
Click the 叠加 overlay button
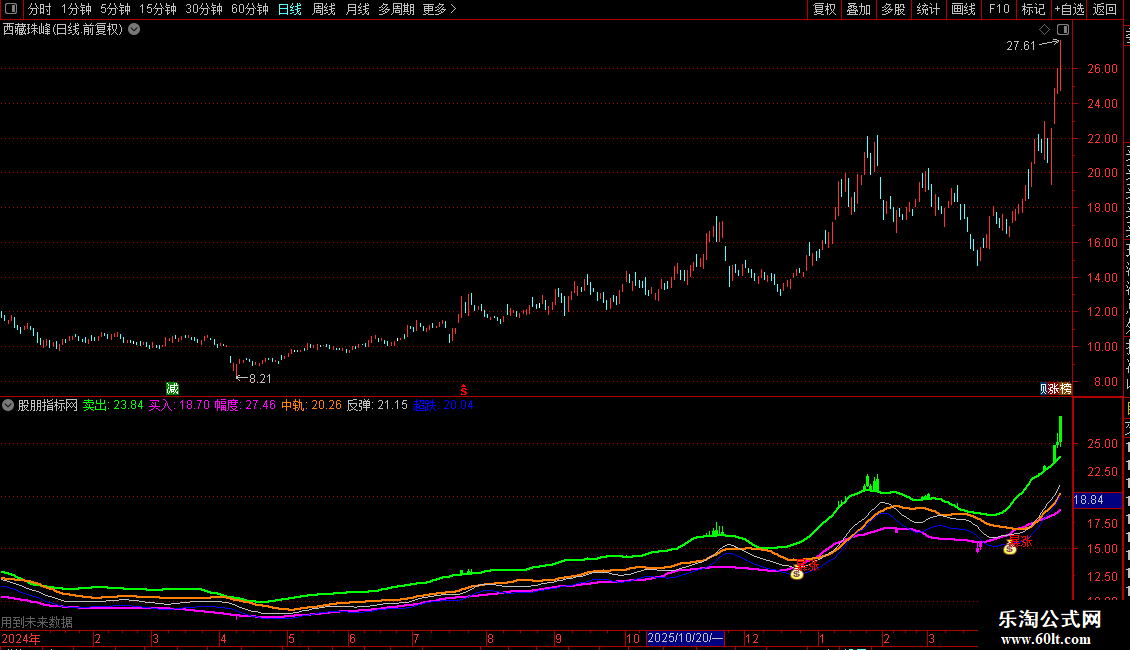pos(859,9)
